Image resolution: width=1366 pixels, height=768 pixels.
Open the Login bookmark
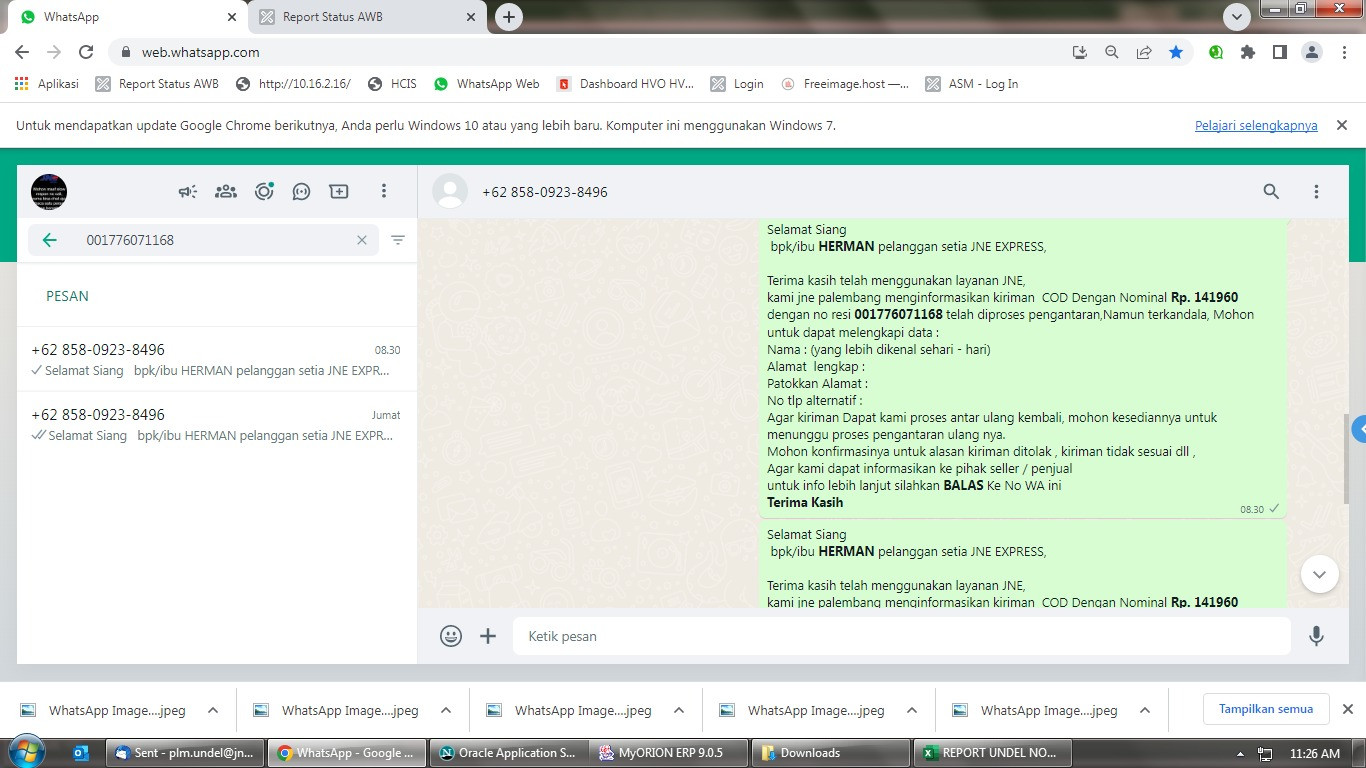[x=737, y=84]
